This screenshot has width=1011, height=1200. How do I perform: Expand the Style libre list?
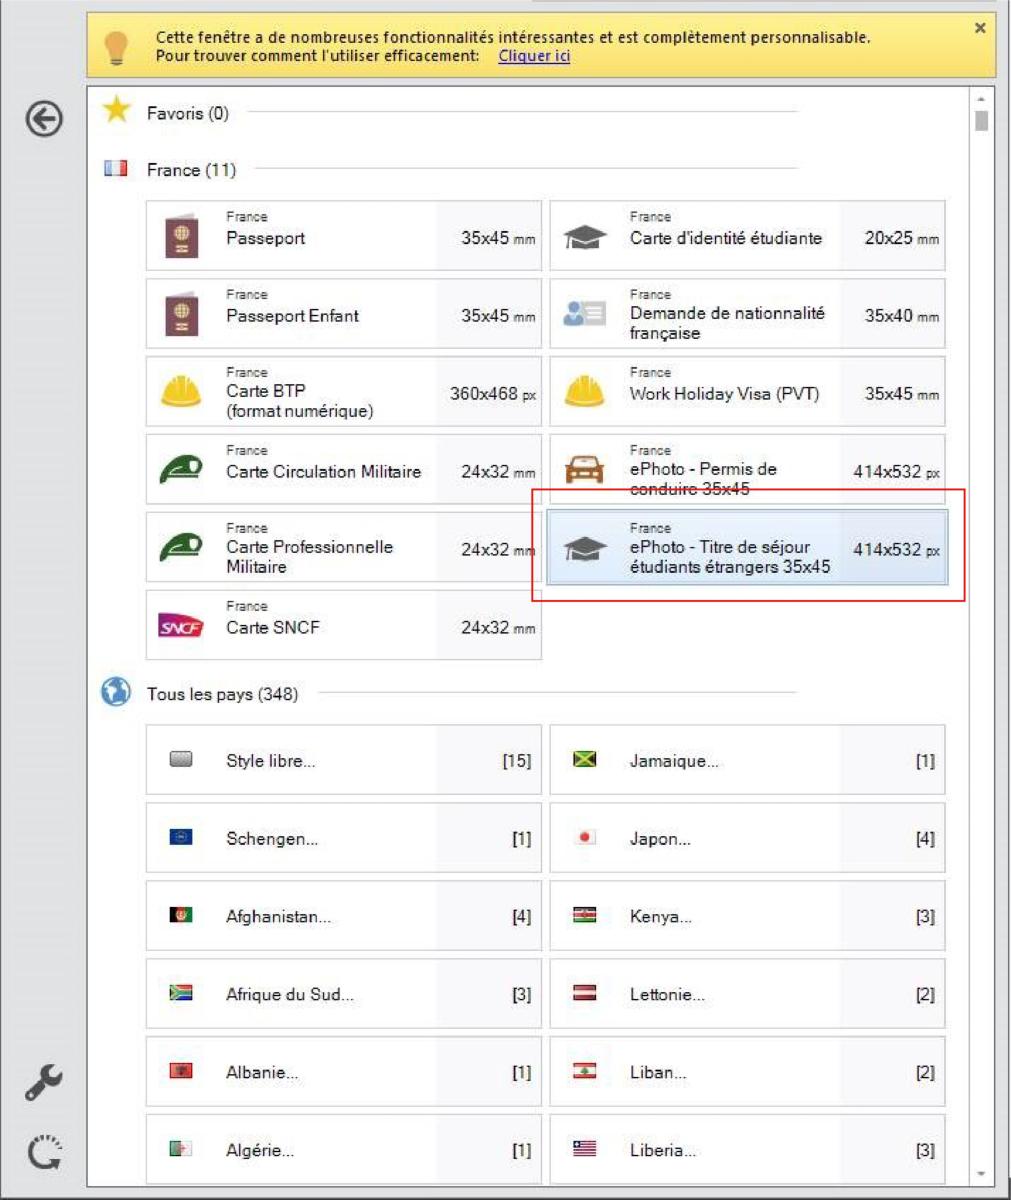click(343, 760)
